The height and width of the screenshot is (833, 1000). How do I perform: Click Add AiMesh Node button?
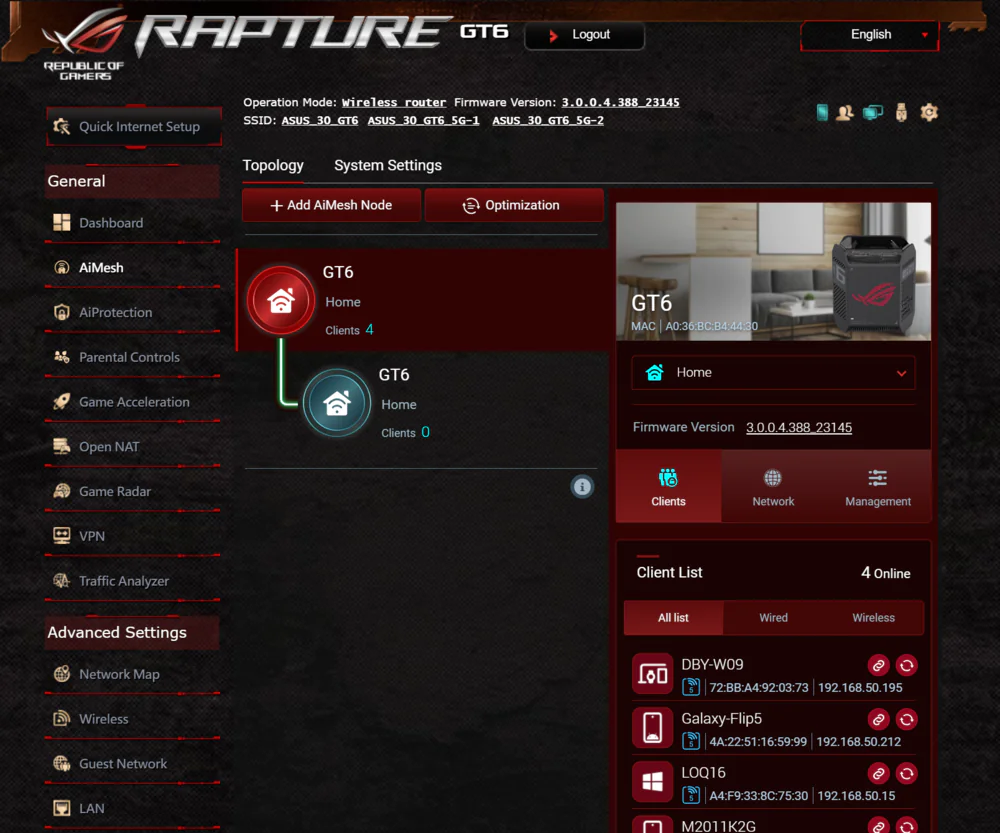pos(331,205)
